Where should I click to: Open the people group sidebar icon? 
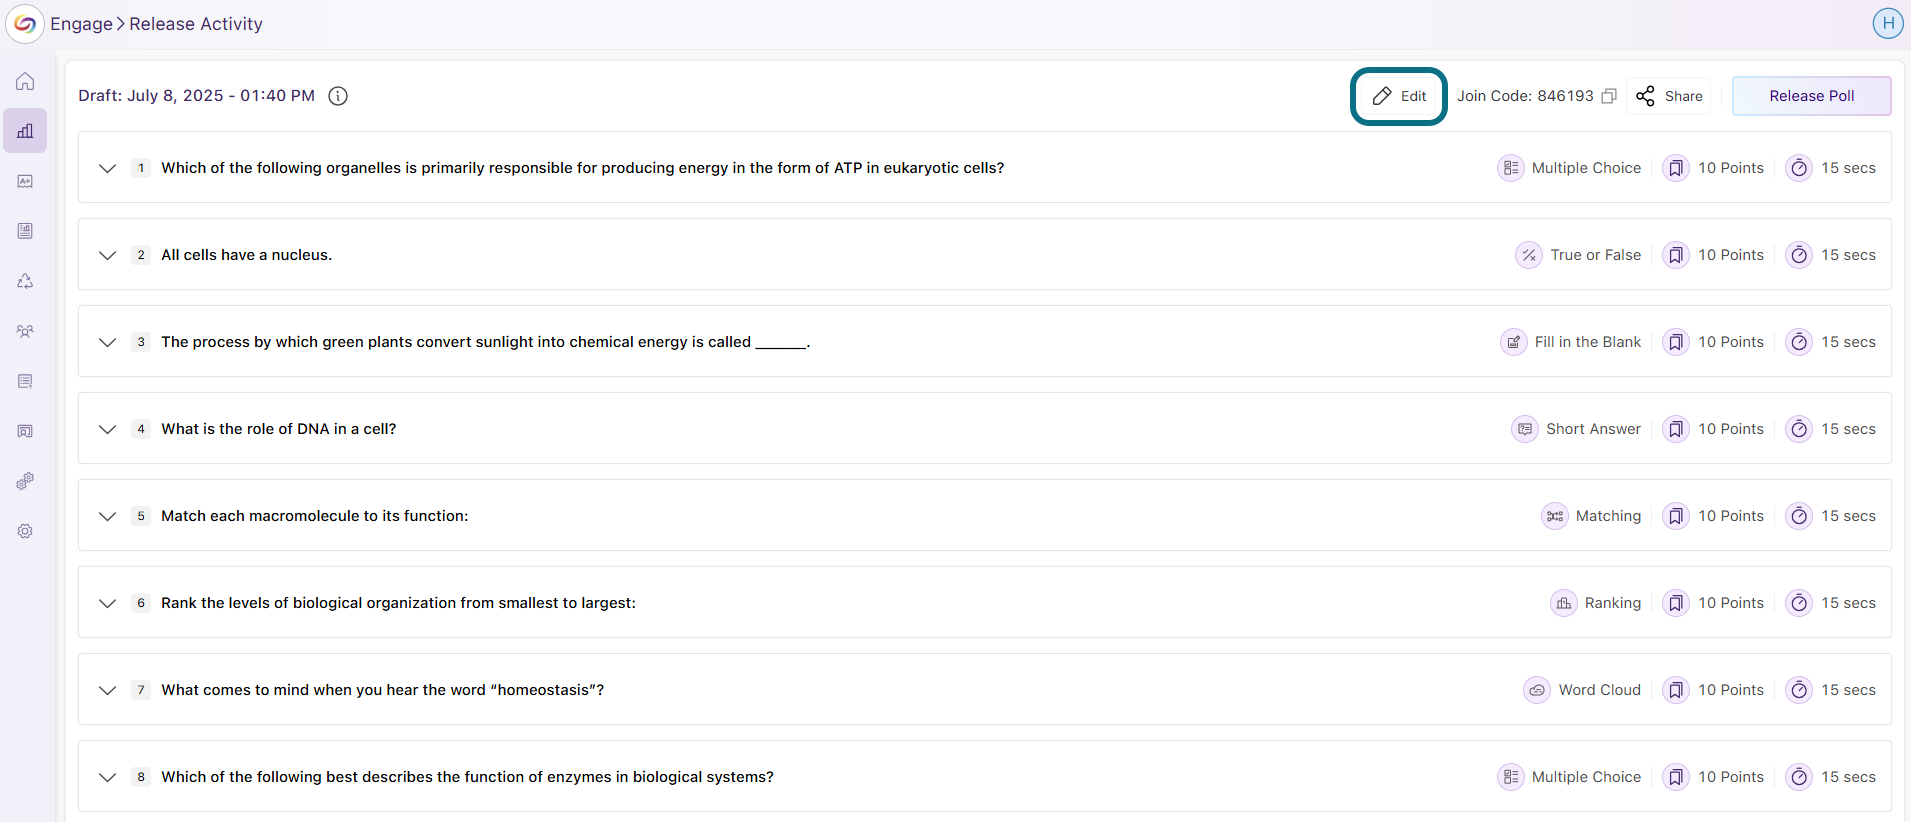(25, 331)
